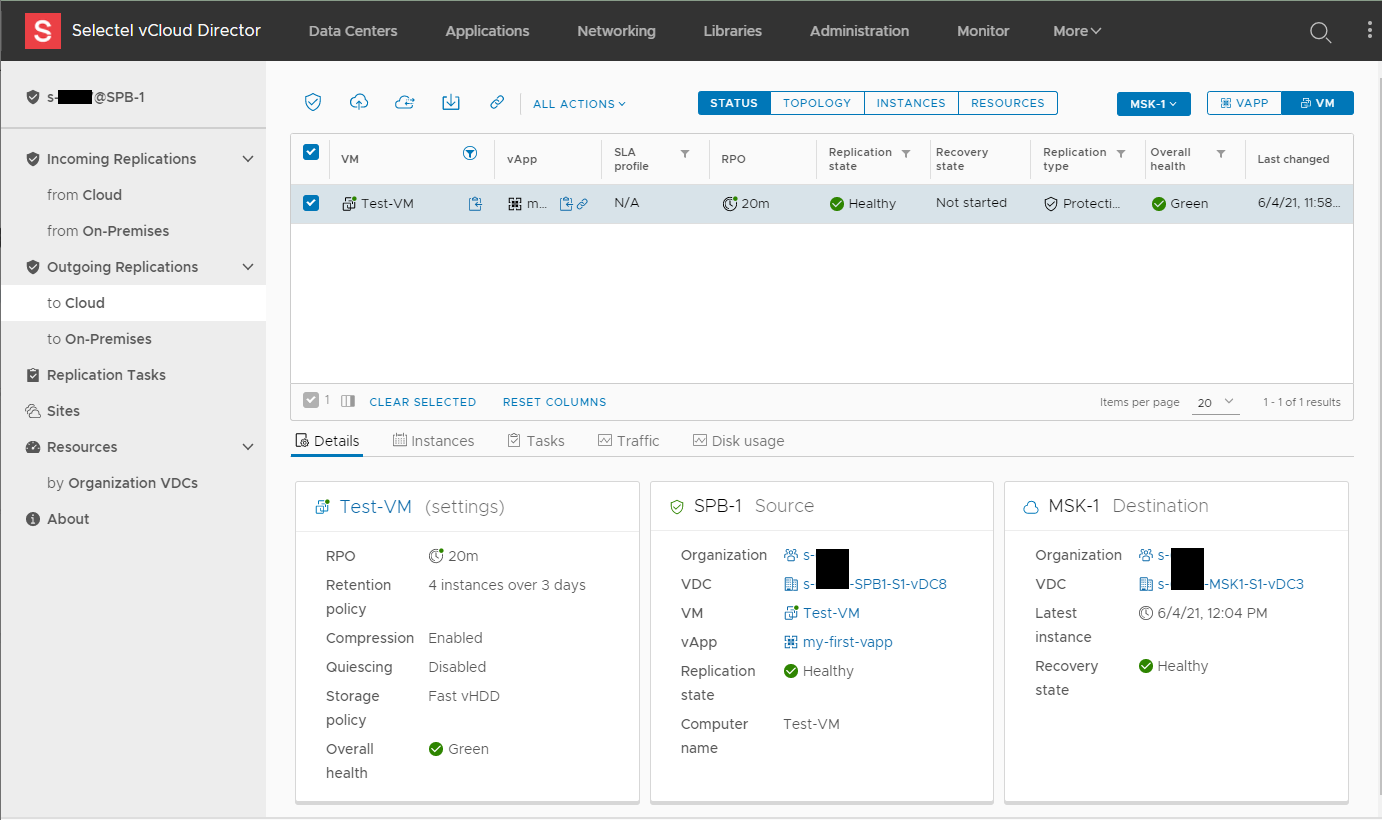This screenshot has width=1382, height=820.
Task: Toggle the select-all checkbox in table header
Action: click(311, 152)
